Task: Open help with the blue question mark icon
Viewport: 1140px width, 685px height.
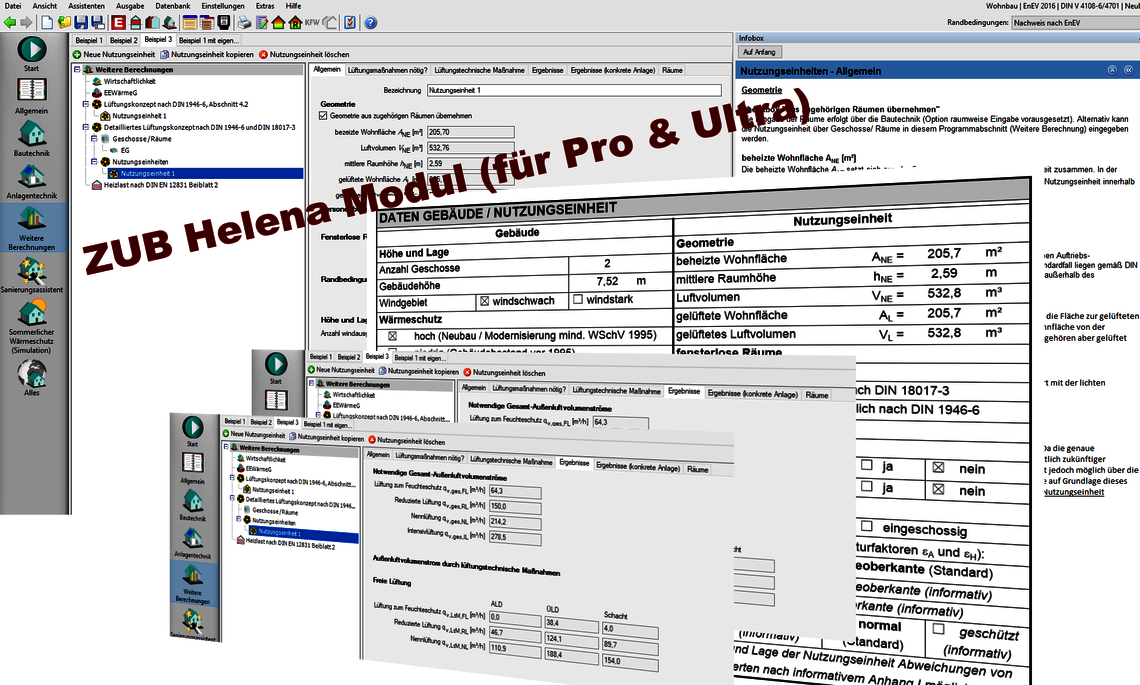Action: [x=371, y=23]
